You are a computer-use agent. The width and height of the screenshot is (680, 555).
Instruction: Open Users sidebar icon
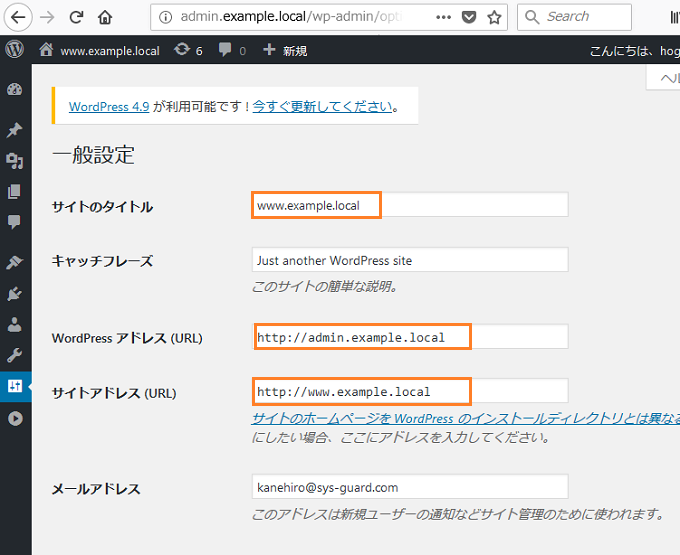(x=15, y=324)
